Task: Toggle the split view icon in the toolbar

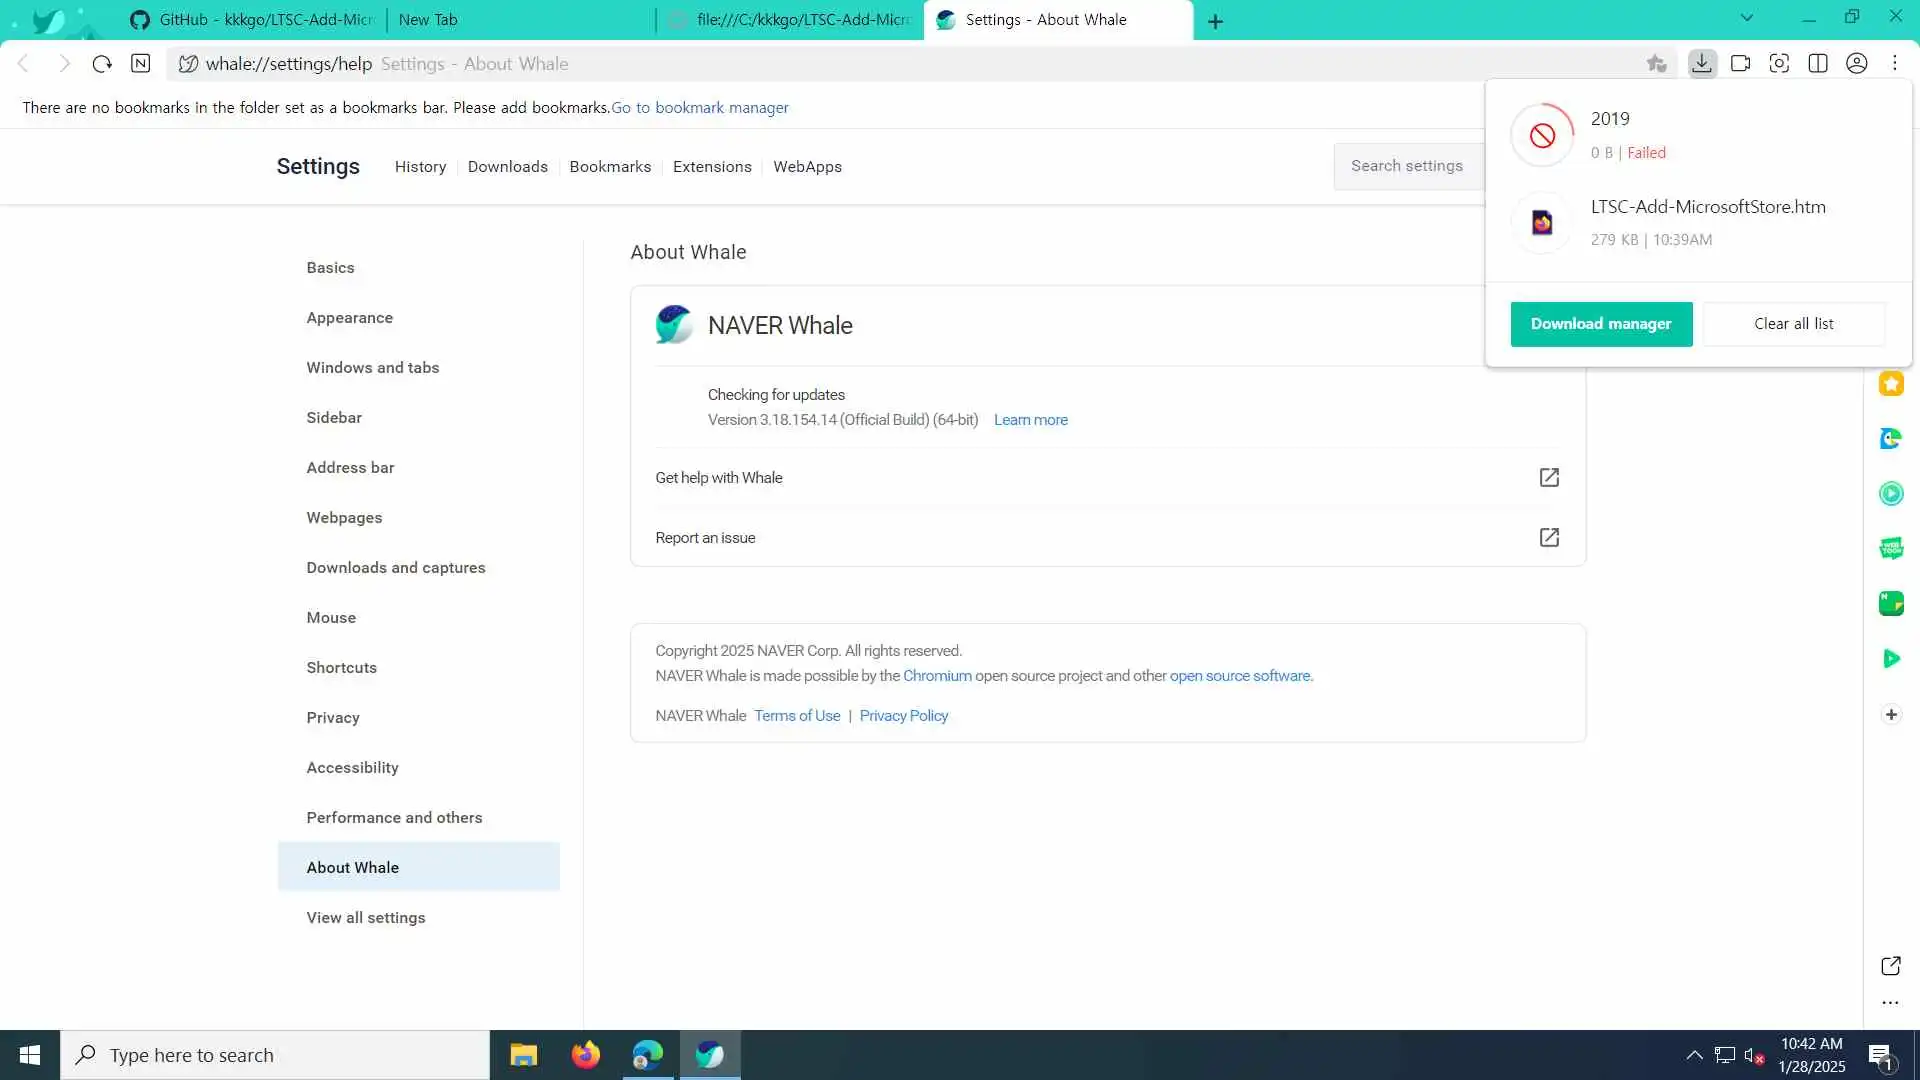Action: [x=1818, y=63]
